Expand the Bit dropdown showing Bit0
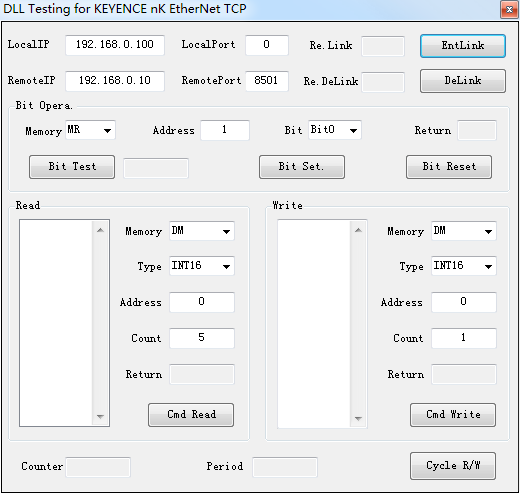The image size is (520, 494). tap(335, 130)
